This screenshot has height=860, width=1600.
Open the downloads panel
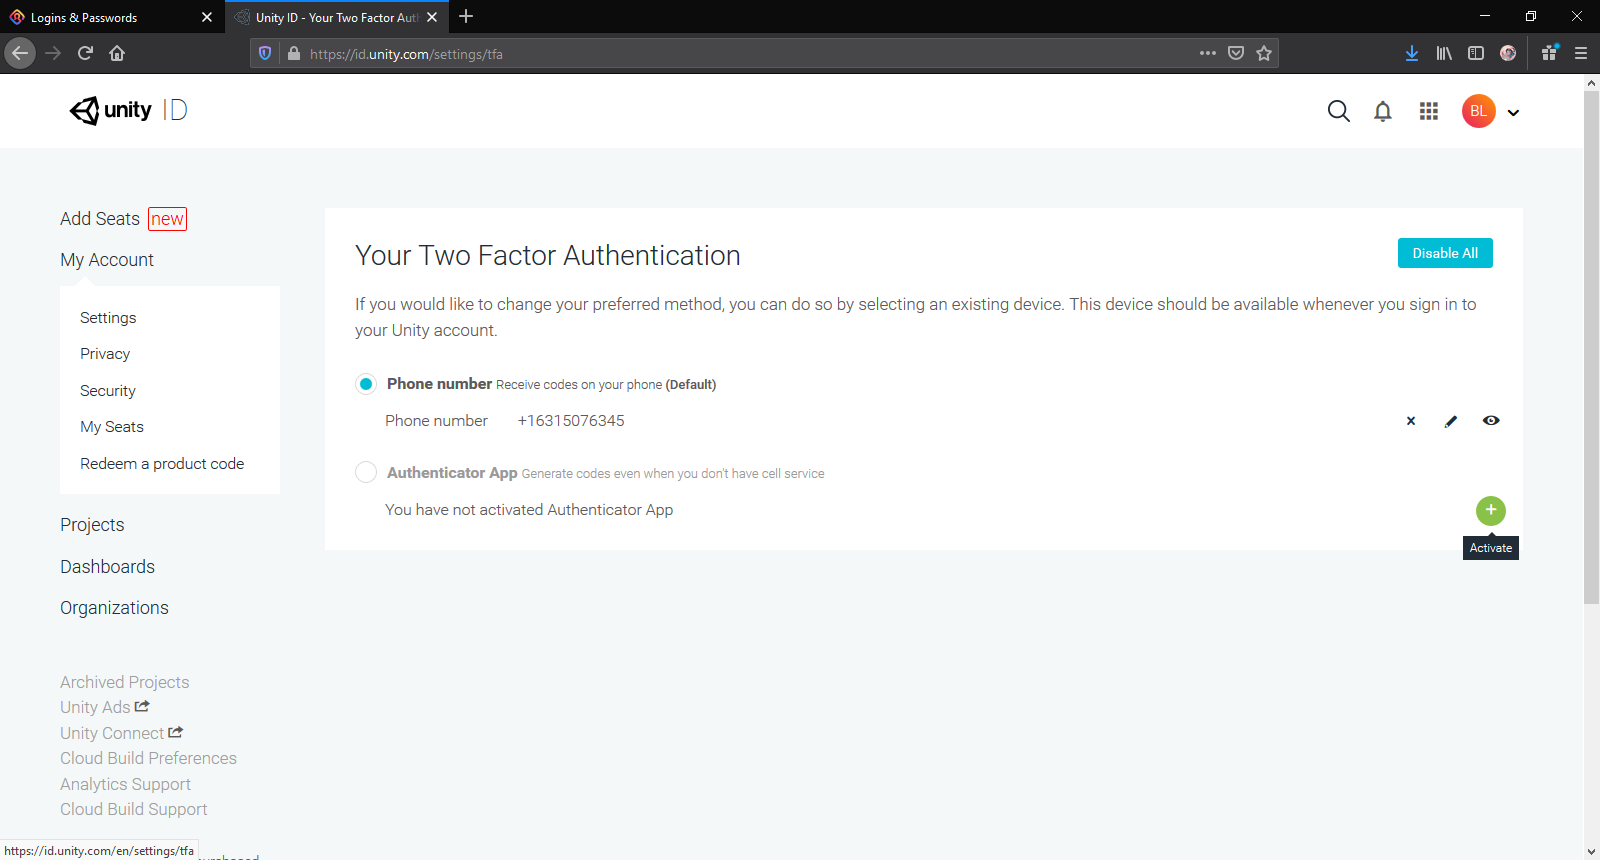tap(1412, 53)
